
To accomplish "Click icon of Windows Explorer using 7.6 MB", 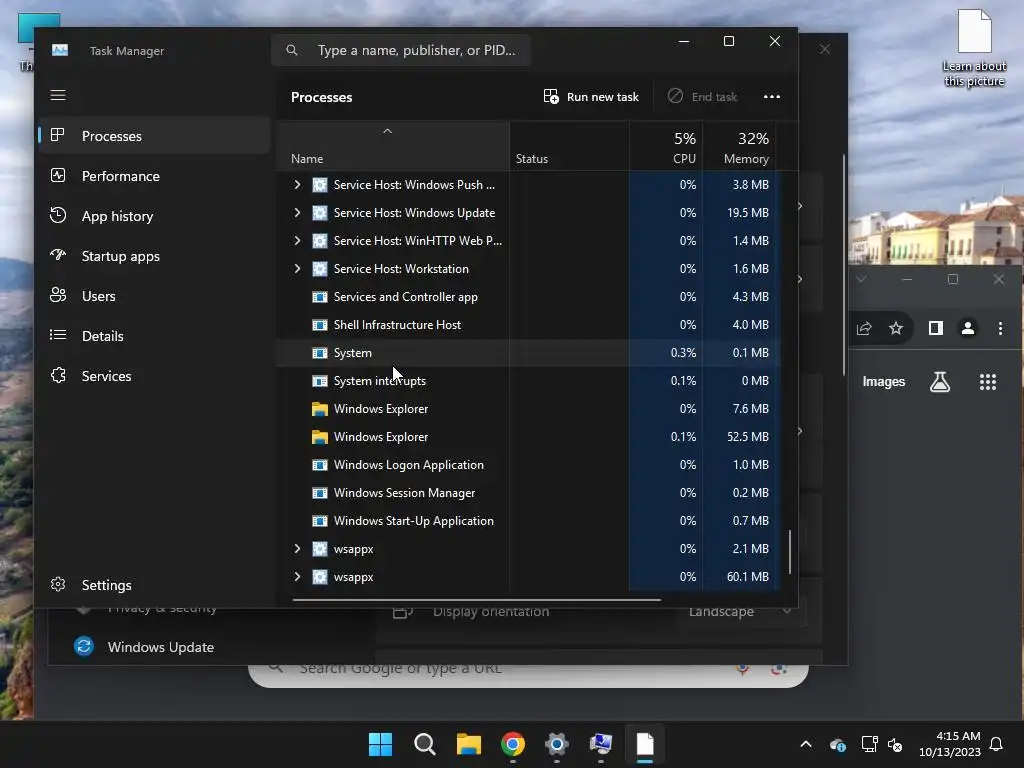I will (x=319, y=409).
